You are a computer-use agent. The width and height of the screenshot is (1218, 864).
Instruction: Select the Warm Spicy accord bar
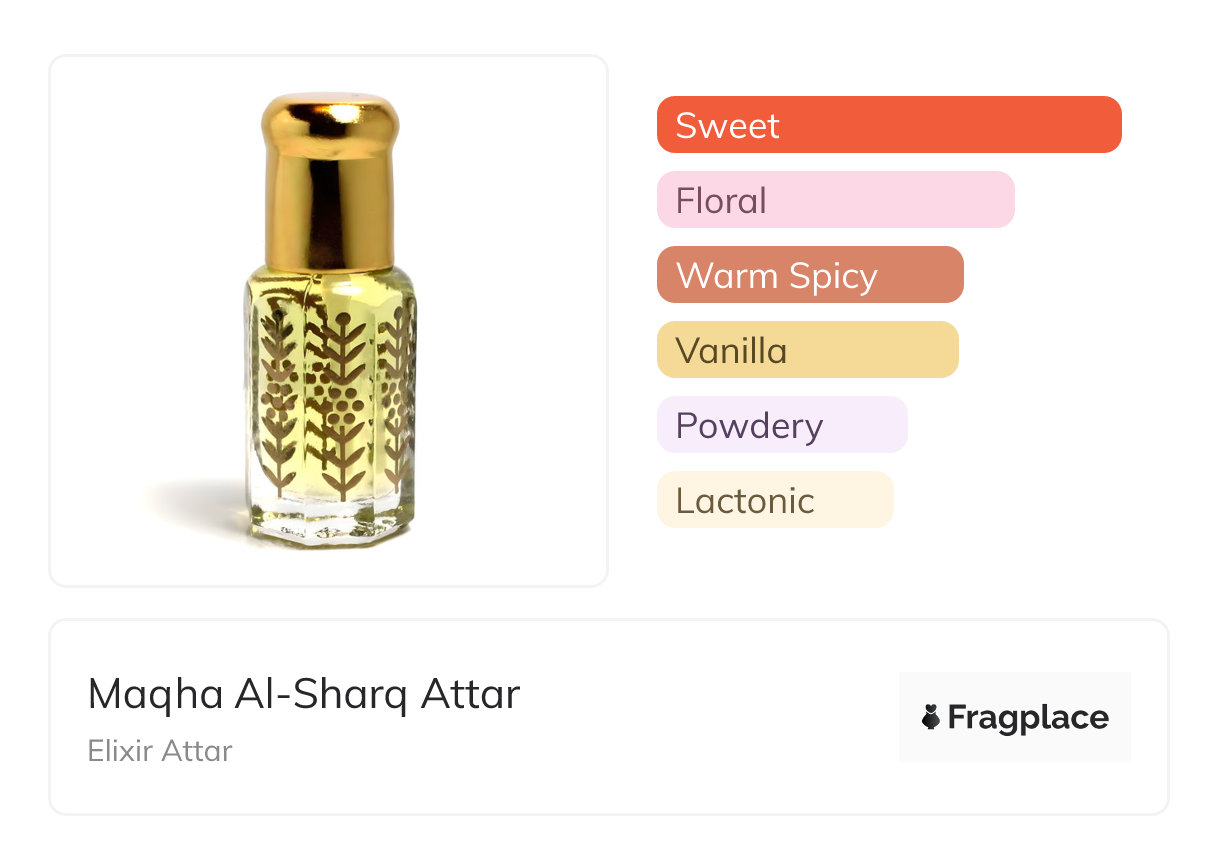[x=809, y=275]
